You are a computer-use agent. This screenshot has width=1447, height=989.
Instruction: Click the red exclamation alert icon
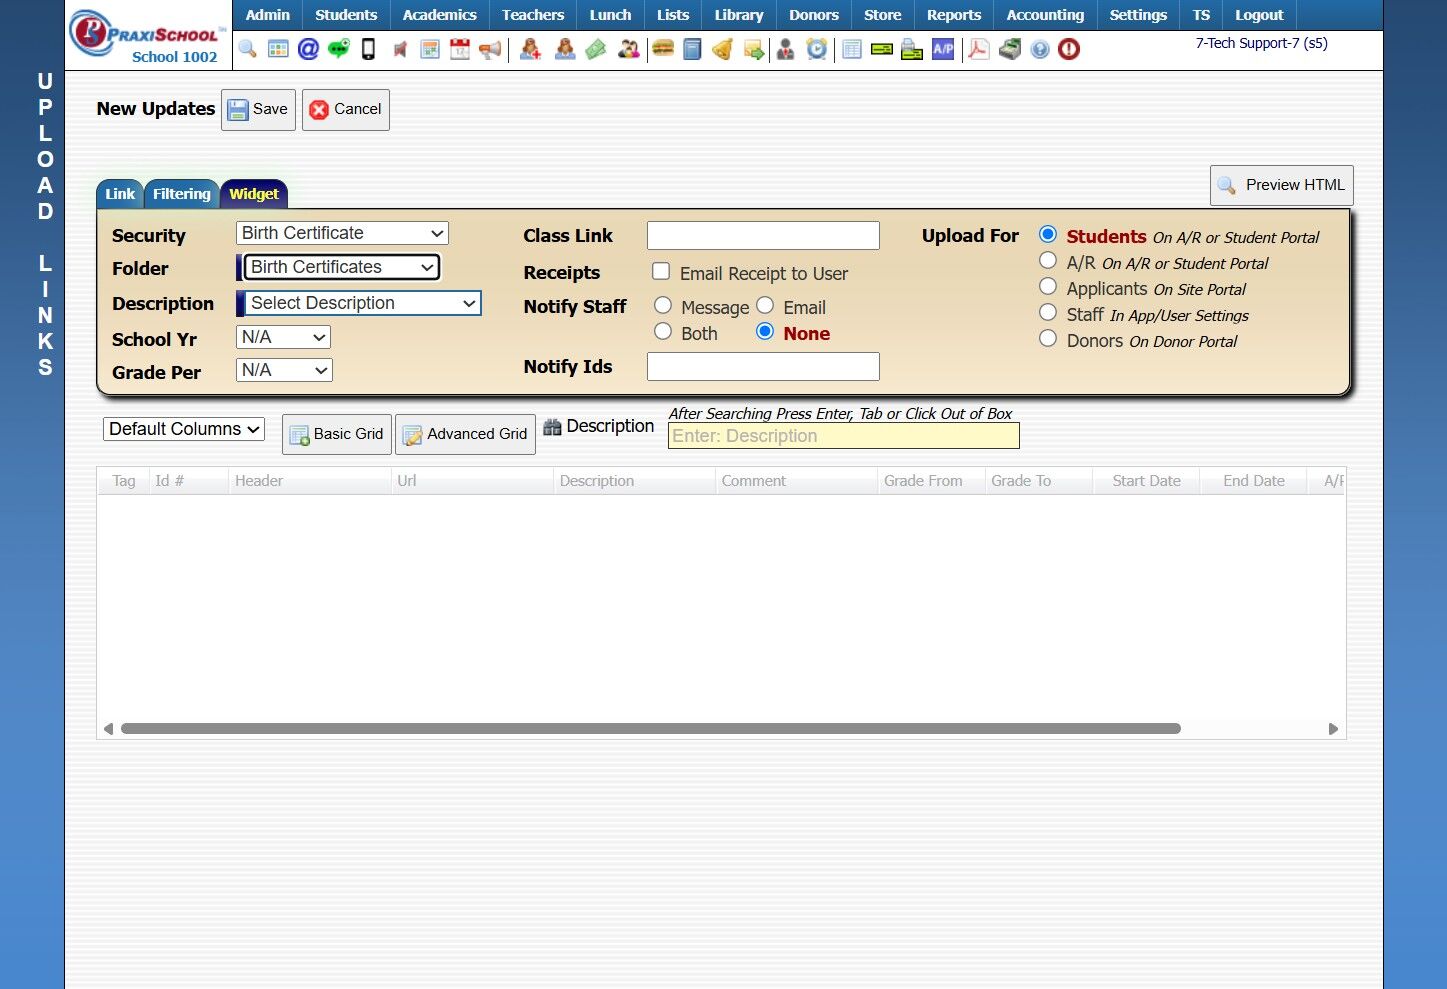[1069, 49]
